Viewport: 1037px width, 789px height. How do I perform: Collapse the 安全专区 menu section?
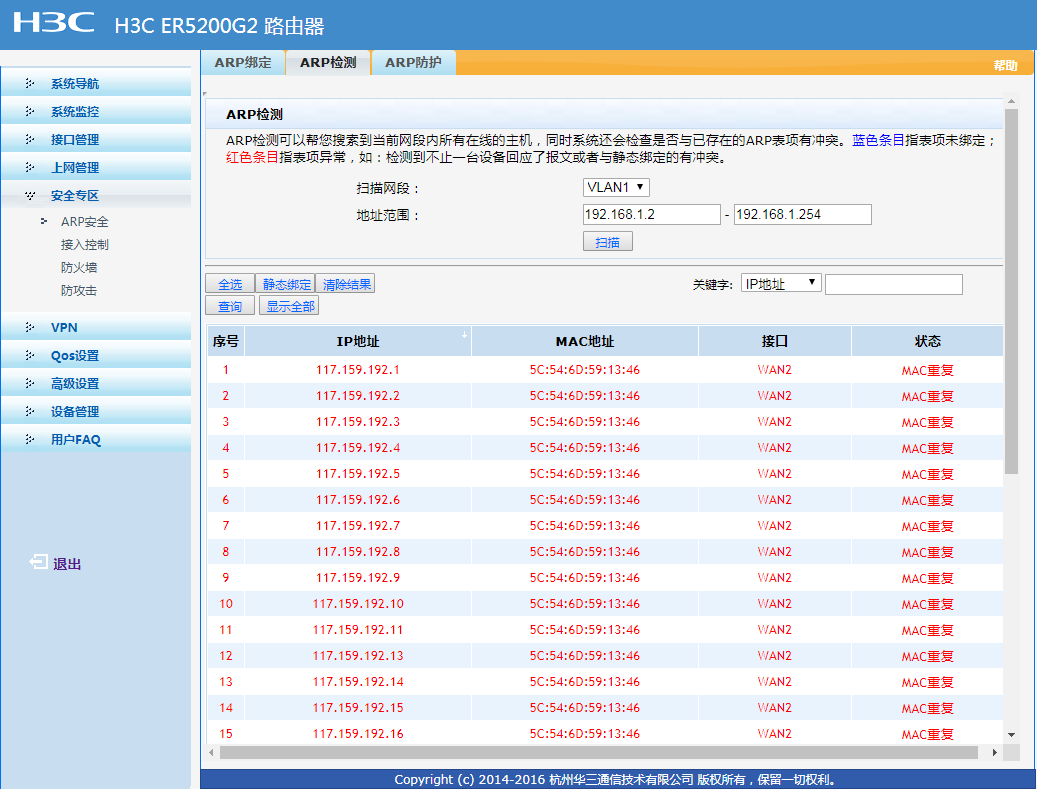coord(75,196)
